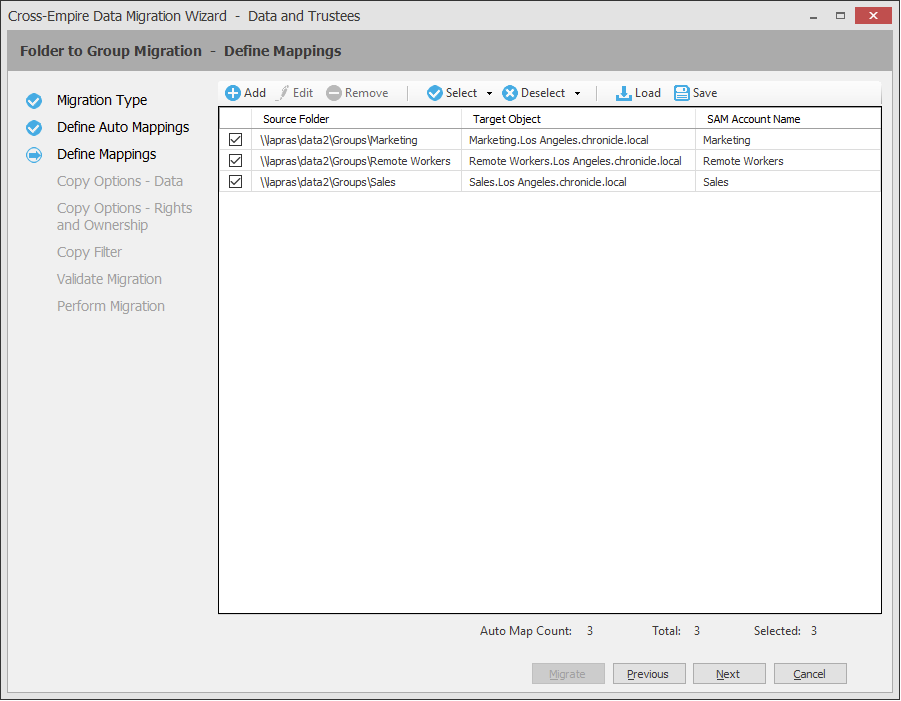Viewport: 901px width, 701px height.
Task: Load mappings using the Load icon
Action: tap(624, 93)
